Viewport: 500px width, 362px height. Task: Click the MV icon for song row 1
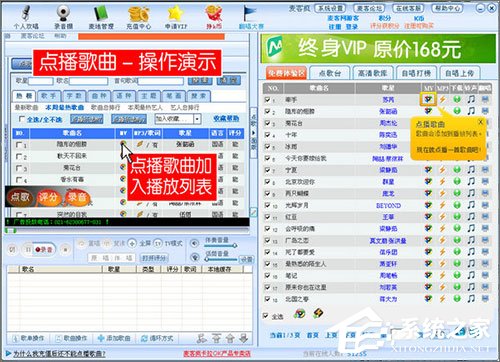click(428, 99)
